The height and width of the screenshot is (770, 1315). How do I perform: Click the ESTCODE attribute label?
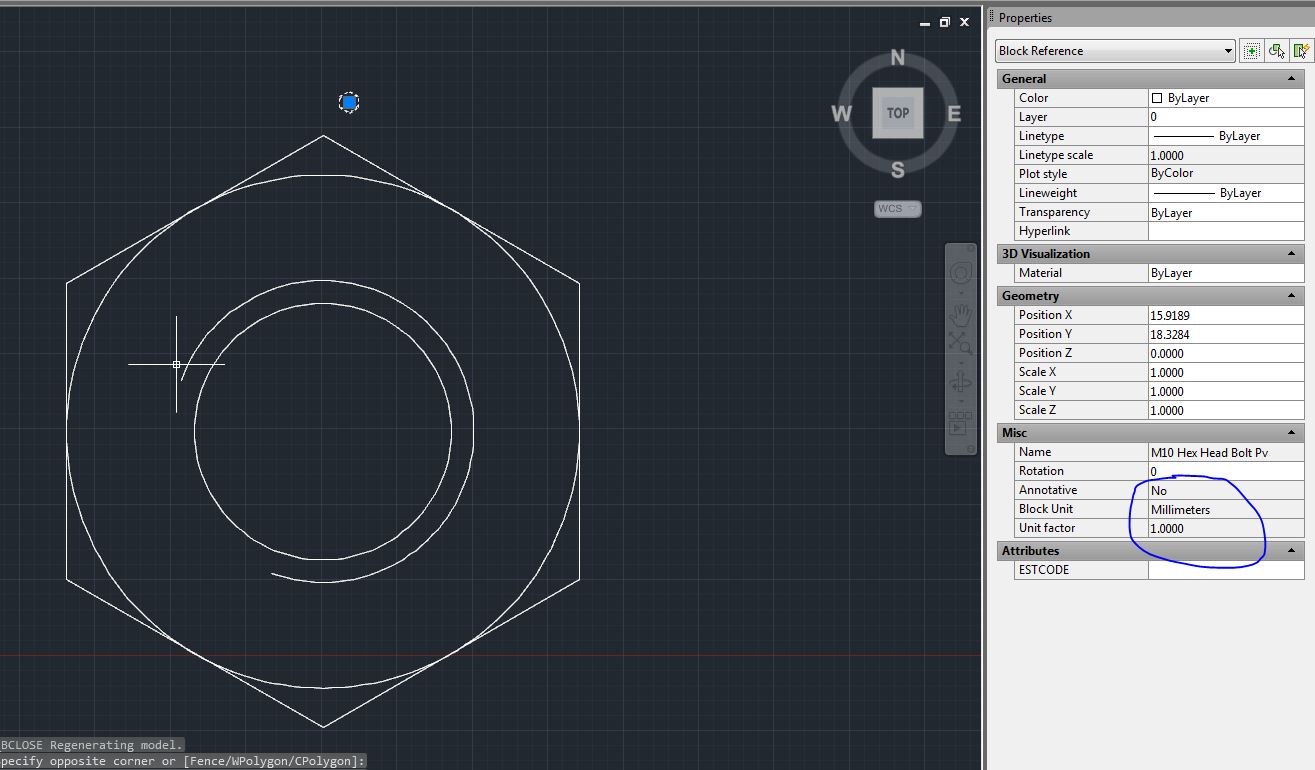click(1043, 570)
